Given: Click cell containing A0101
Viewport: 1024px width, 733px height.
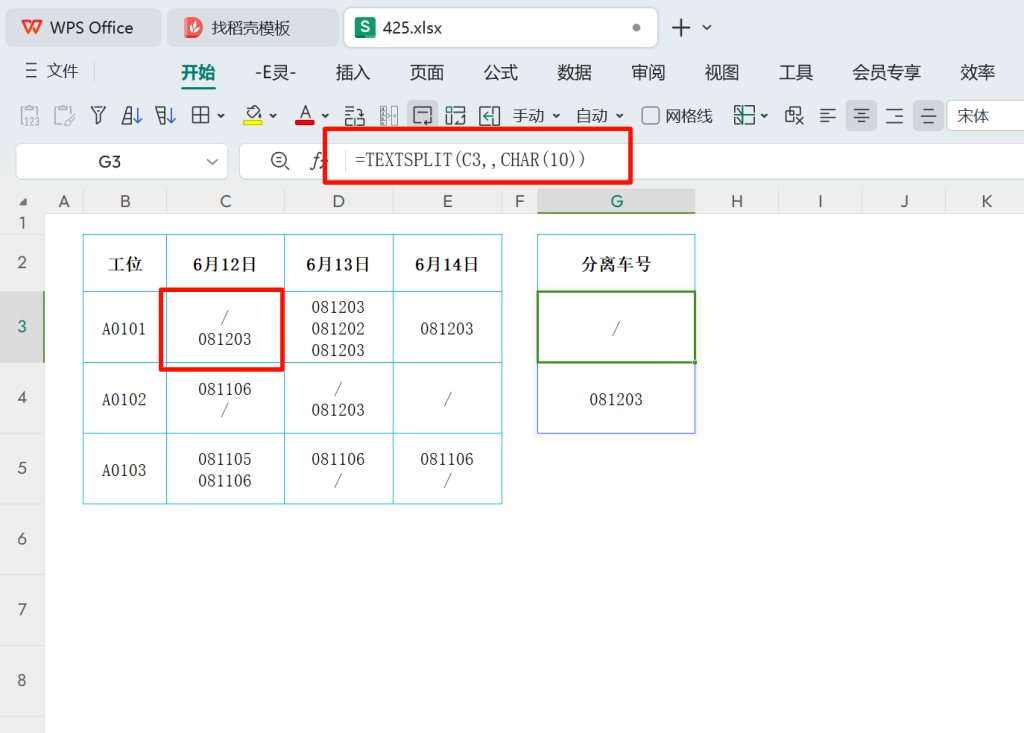Looking at the screenshot, I should pos(124,328).
